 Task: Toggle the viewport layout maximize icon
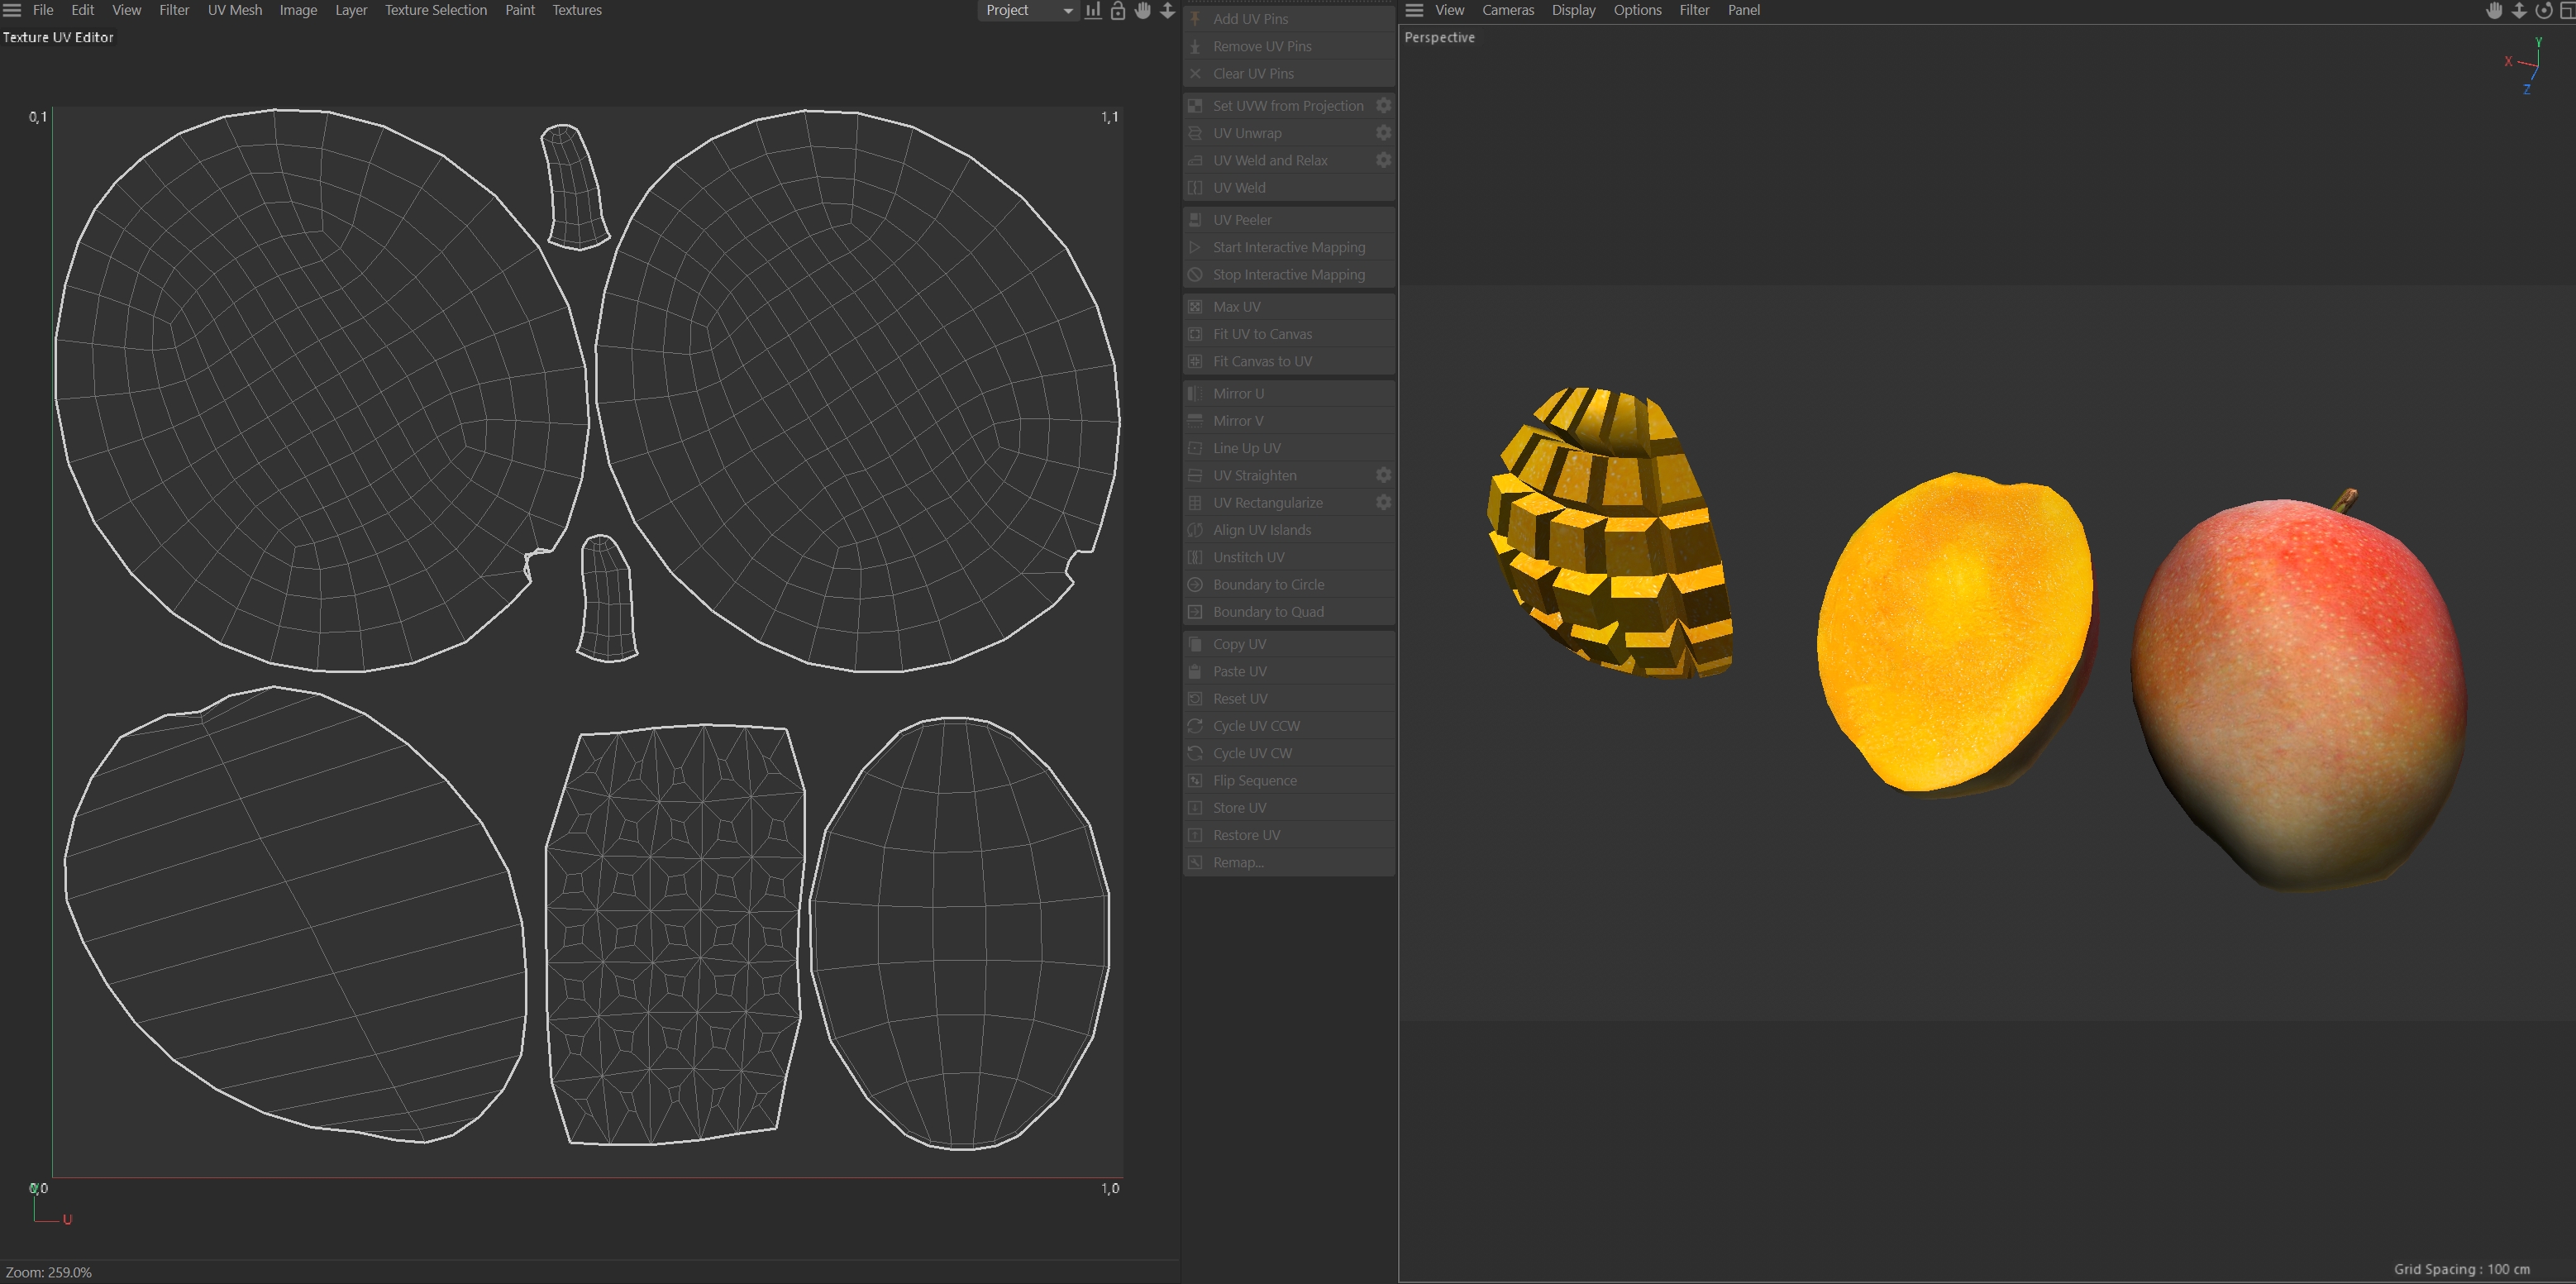point(2566,10)
